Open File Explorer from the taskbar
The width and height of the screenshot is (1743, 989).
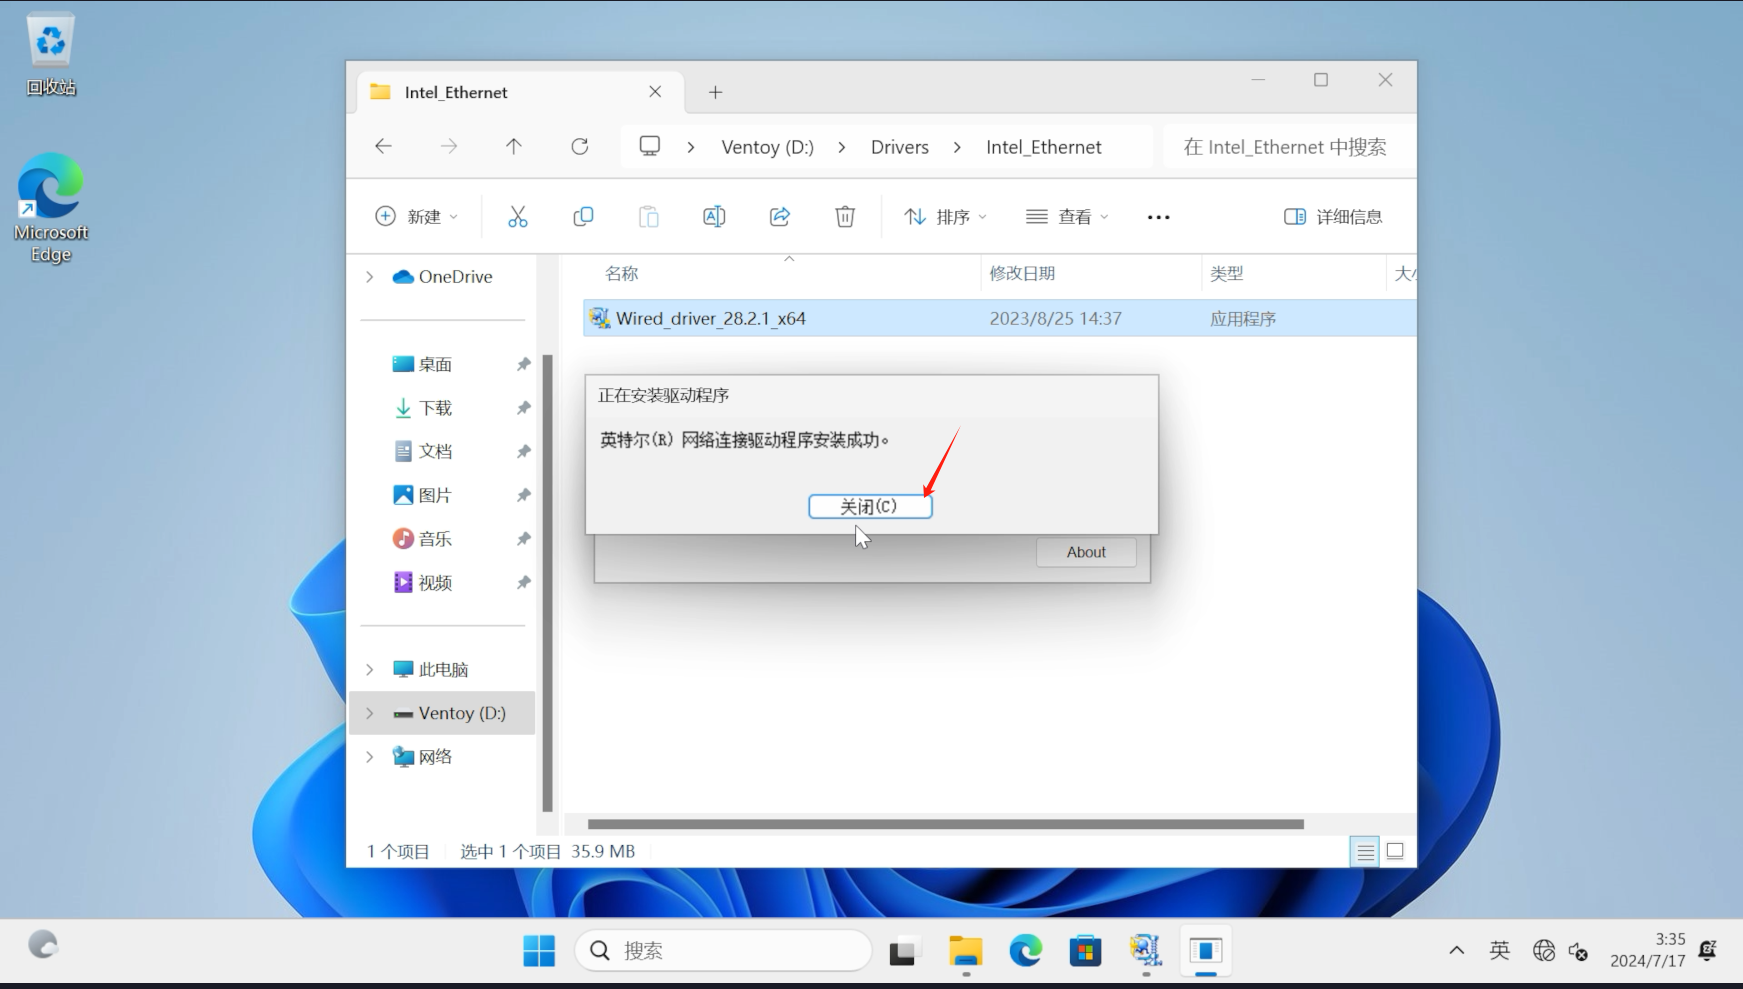pos(965,951)
